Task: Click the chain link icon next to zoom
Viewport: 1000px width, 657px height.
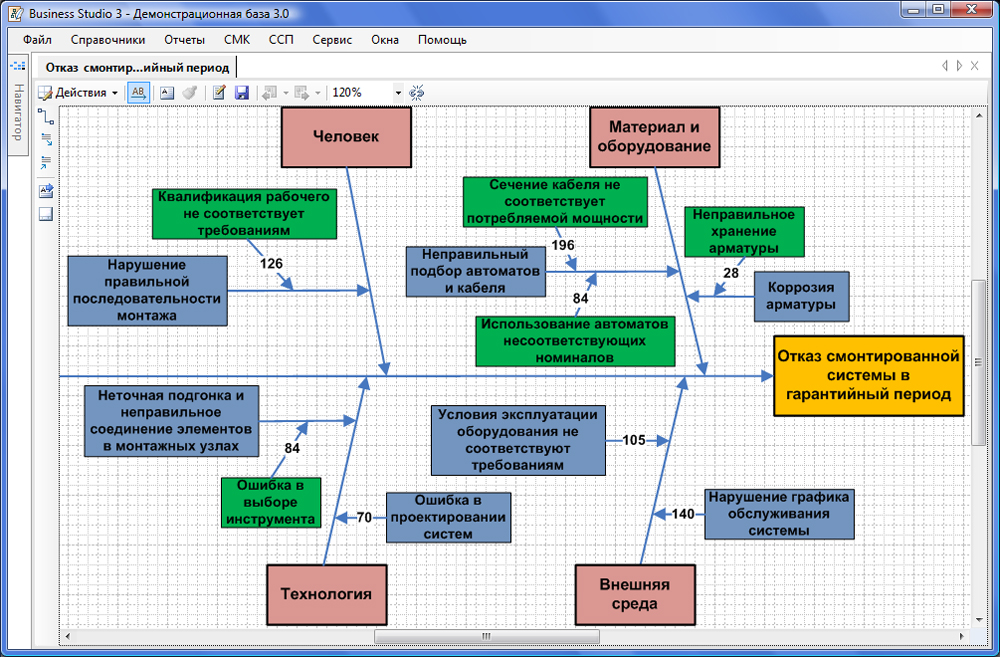Action: (417, 92)
